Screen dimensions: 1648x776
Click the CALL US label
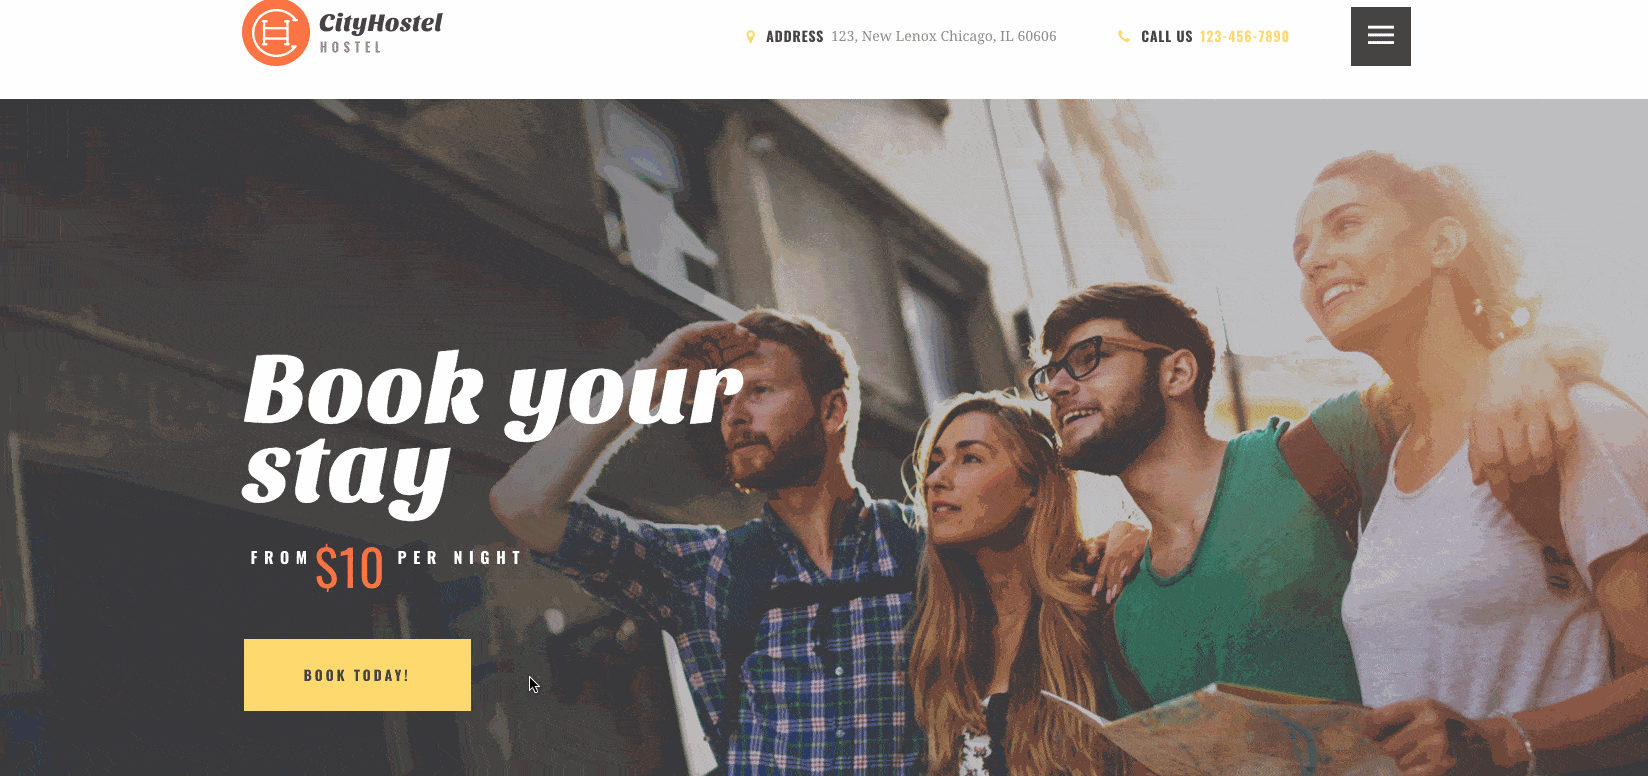click(1166, 37)
